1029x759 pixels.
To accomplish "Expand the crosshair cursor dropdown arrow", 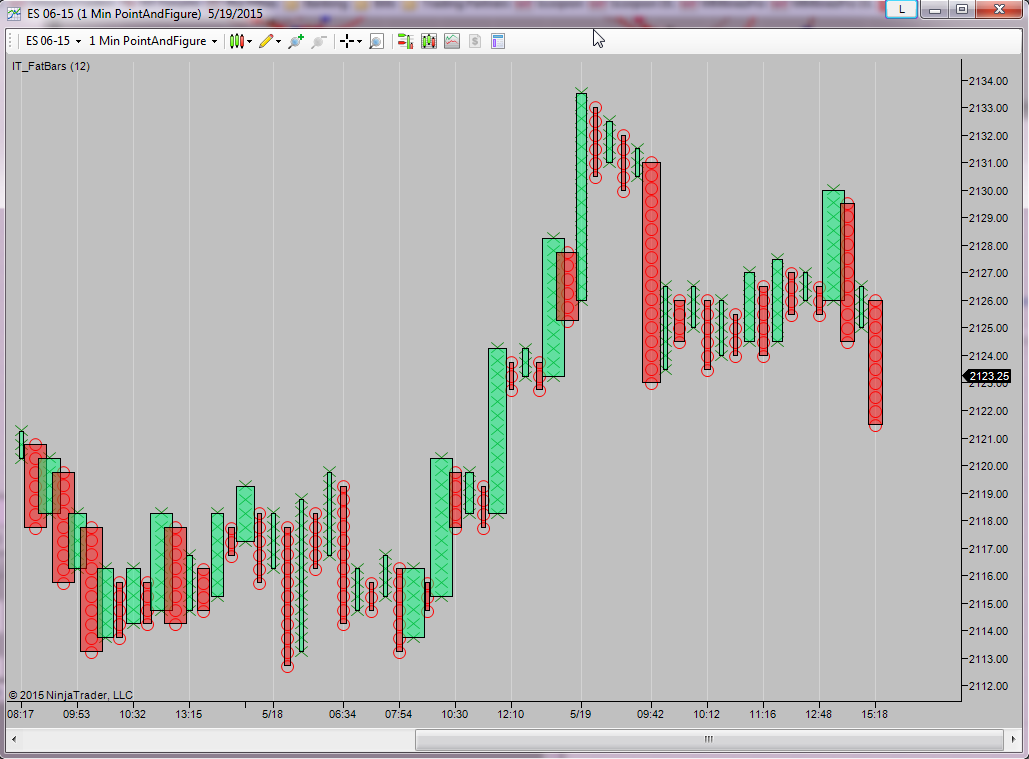I will click(359, 41).
